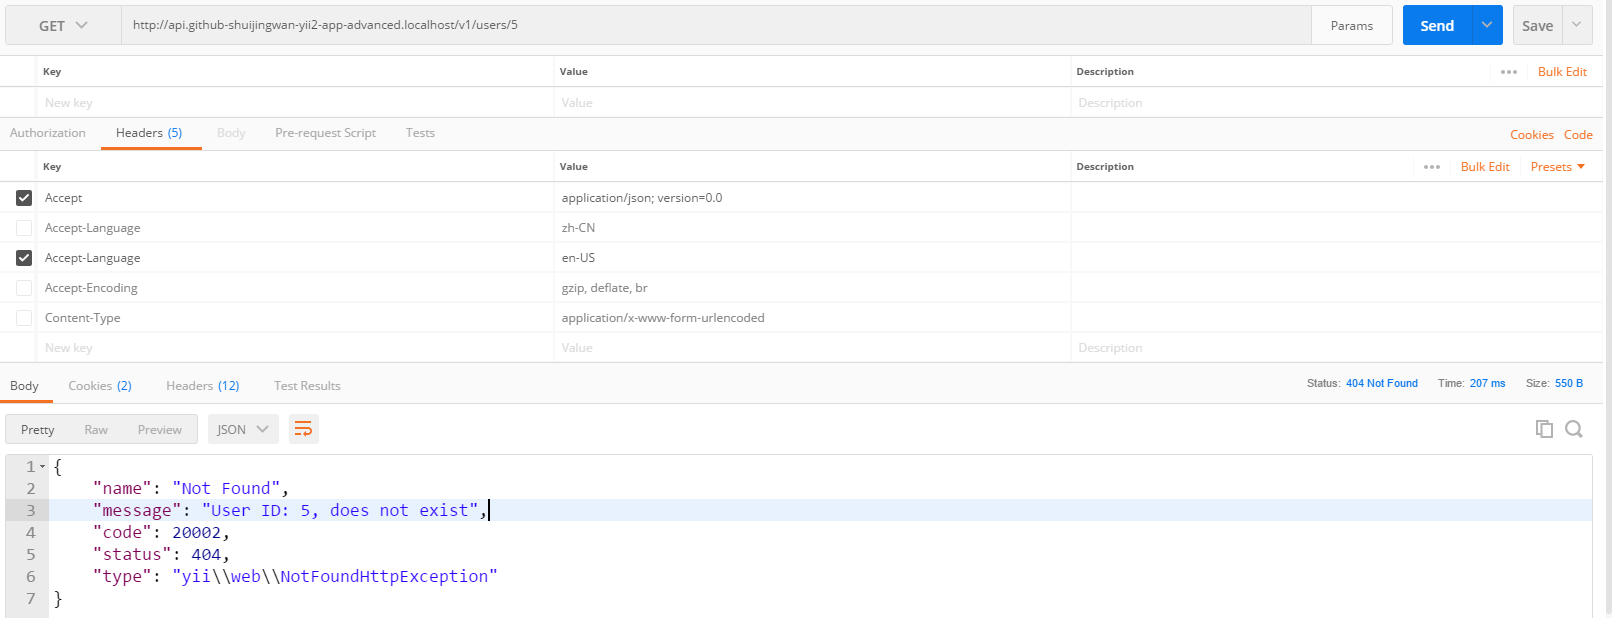Disable the en-US Accept-Language header checkbox

pos(24,258)
